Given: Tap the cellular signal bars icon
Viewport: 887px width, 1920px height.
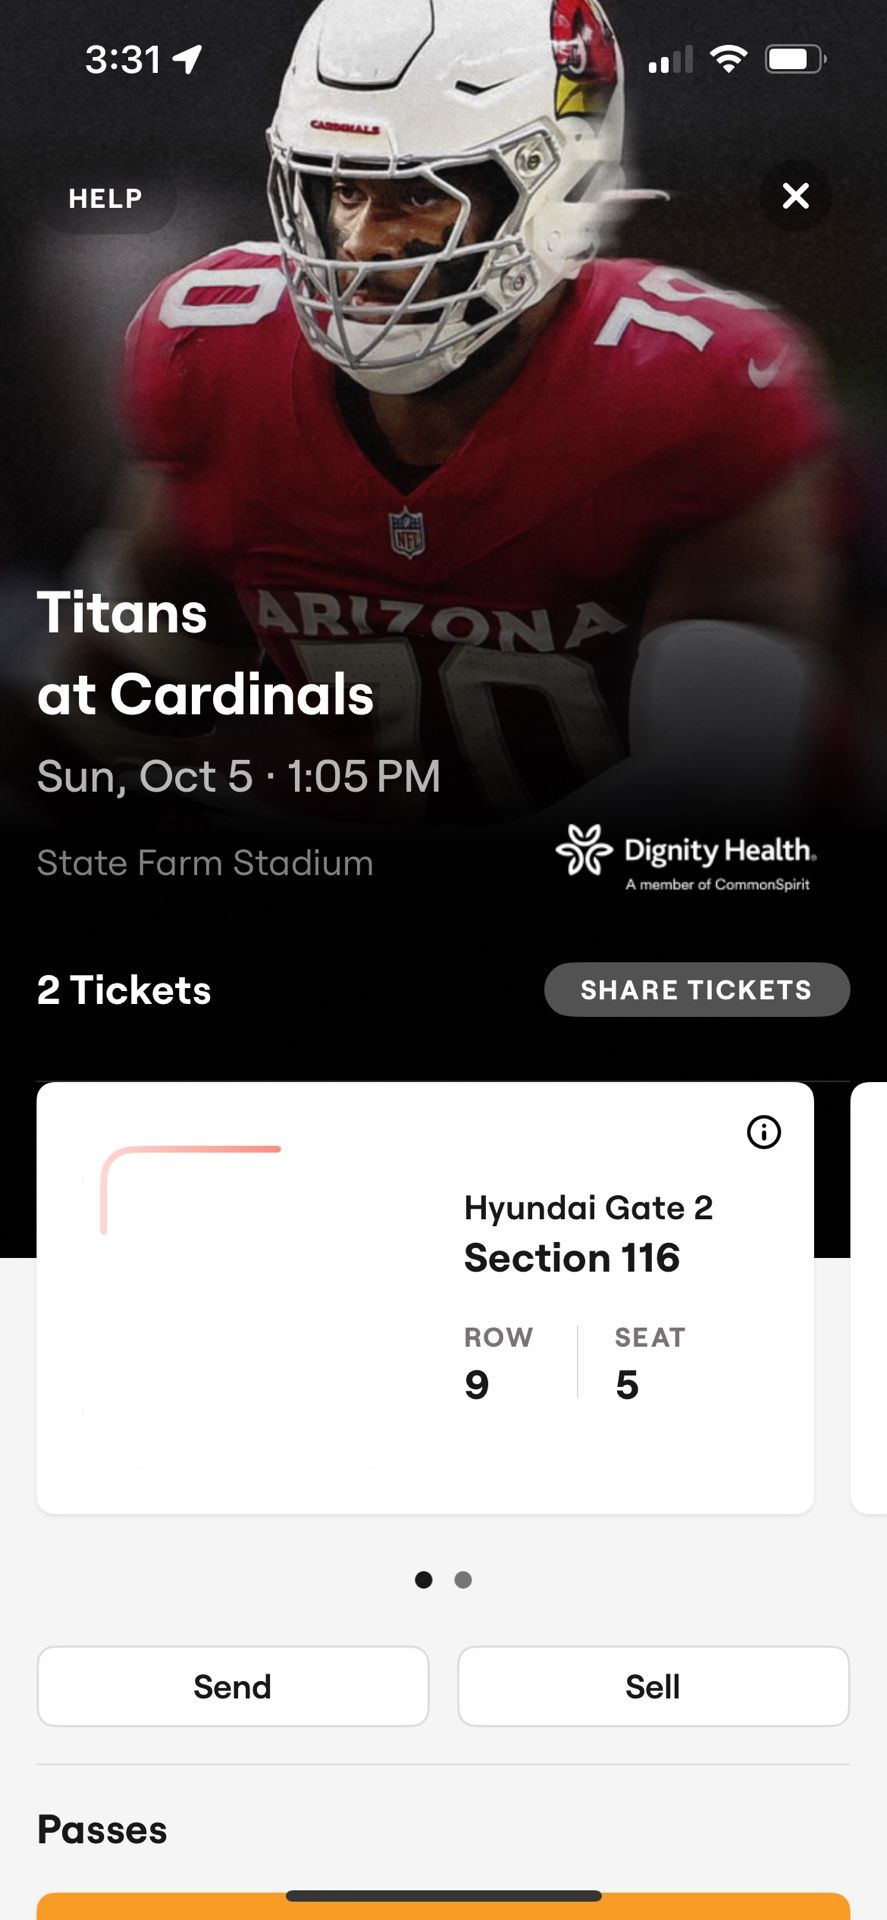Looking at the screenshot, I should point(670,60).
